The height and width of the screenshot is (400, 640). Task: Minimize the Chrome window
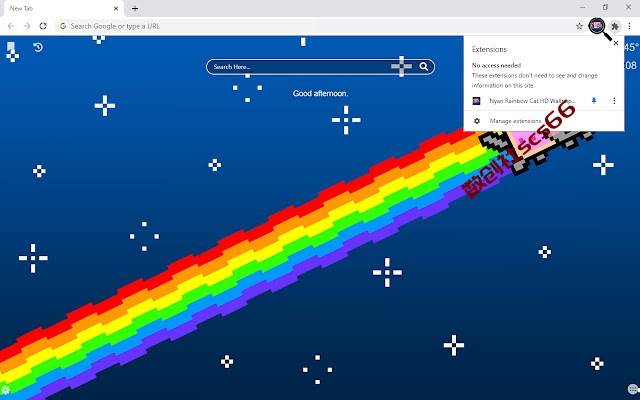click(582, 7)
